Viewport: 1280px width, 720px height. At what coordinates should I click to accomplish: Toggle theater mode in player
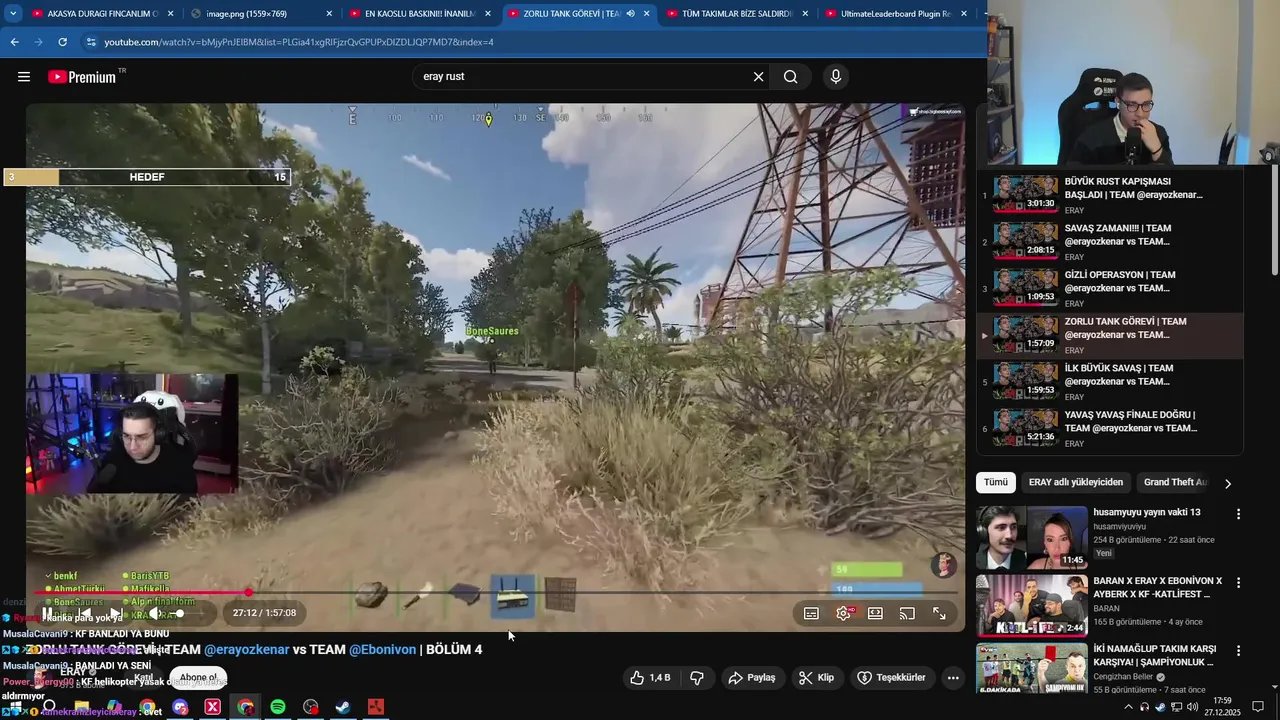click(875, 613)
